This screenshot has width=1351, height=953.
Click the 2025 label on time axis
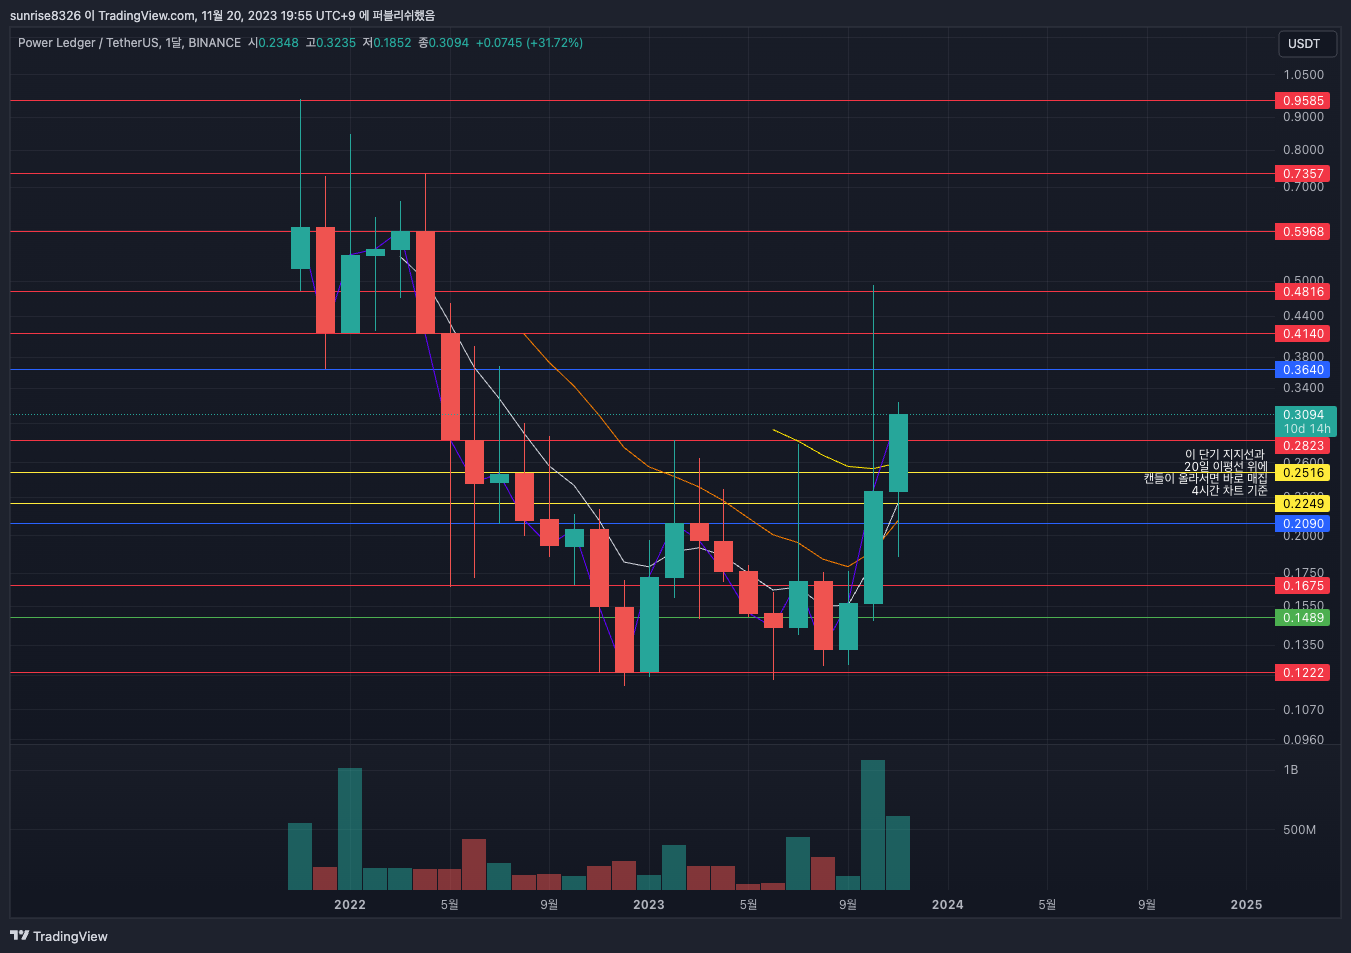[1246, 905]
